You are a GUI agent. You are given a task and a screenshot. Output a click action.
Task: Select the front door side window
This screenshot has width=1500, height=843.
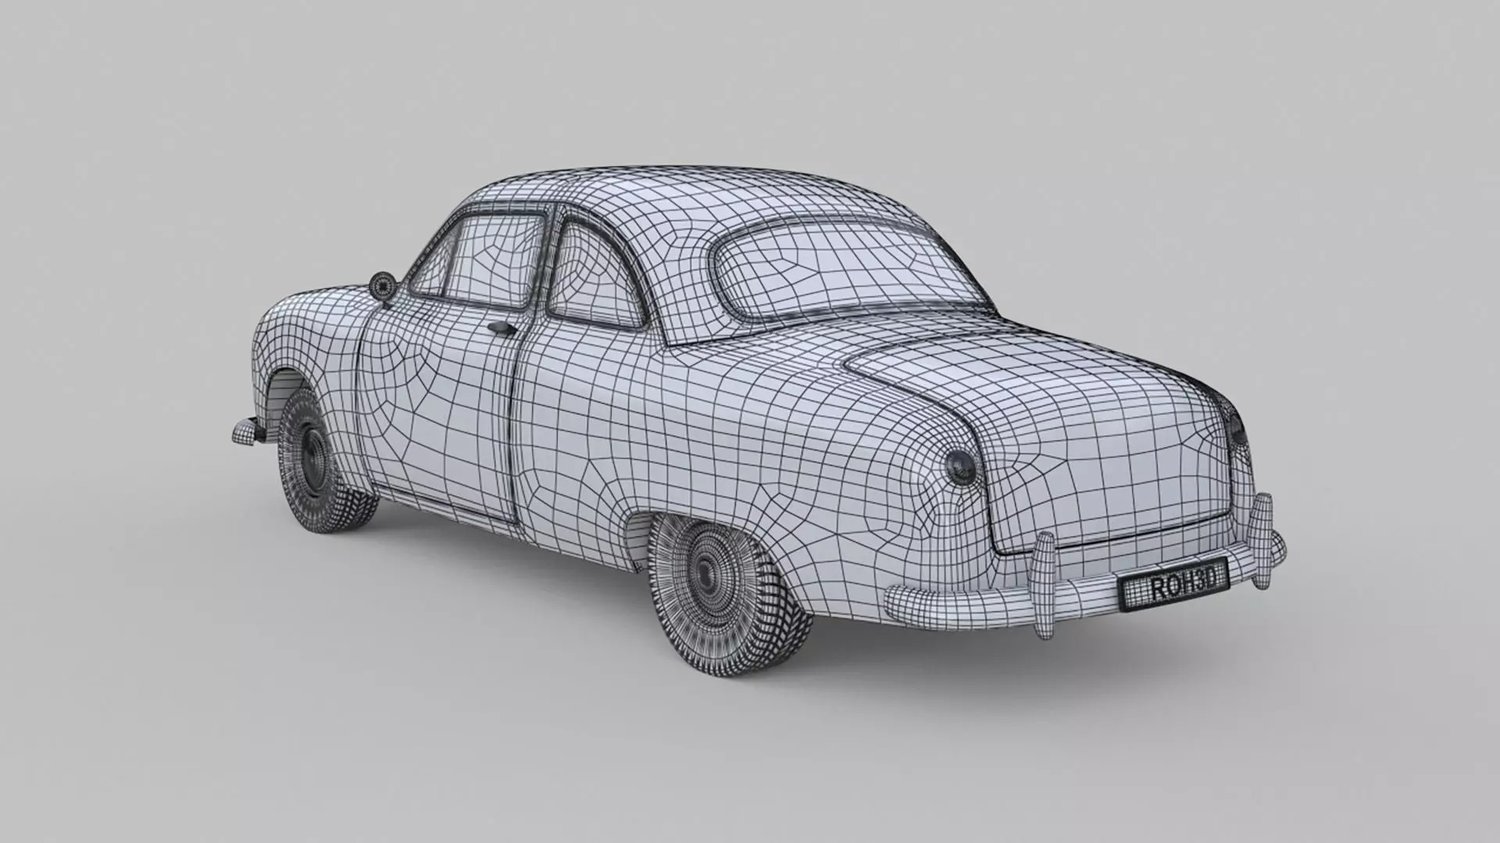coord(483,256)
